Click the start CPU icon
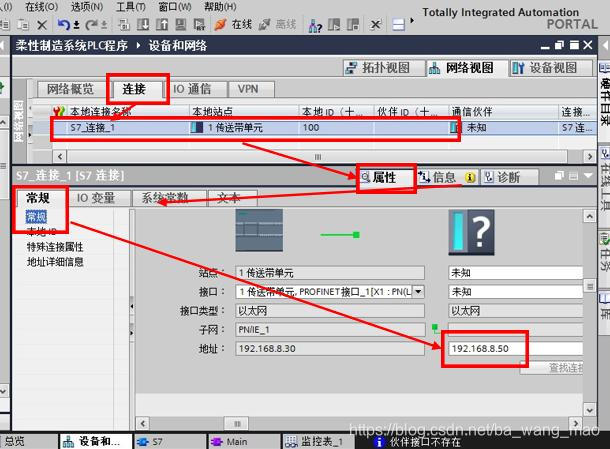Image resolution: width=610 pixels, height=449 pixels. (334, 25)
